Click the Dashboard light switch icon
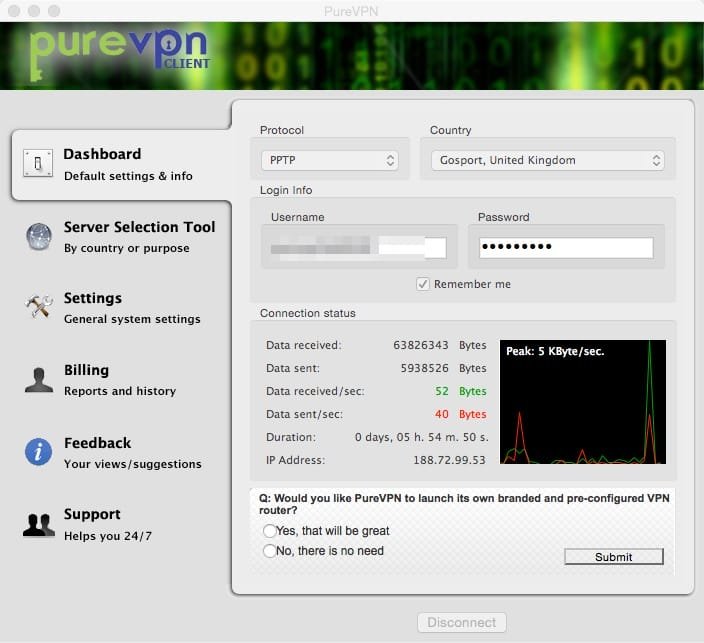 coord(39,164)
